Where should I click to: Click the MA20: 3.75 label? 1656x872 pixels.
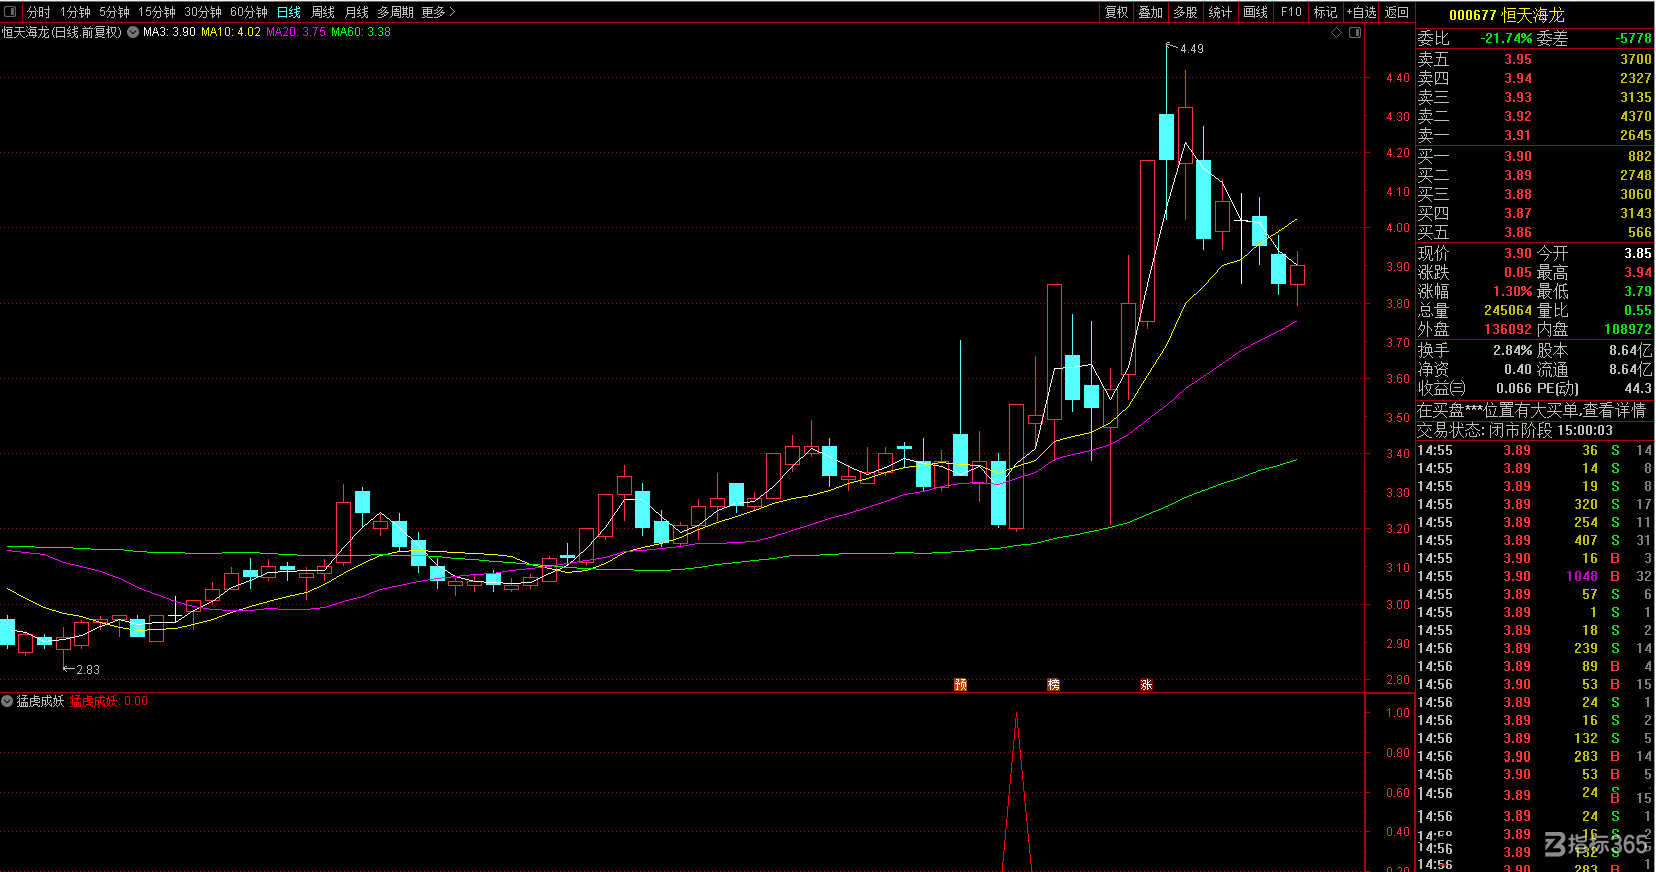coord(296,32)
